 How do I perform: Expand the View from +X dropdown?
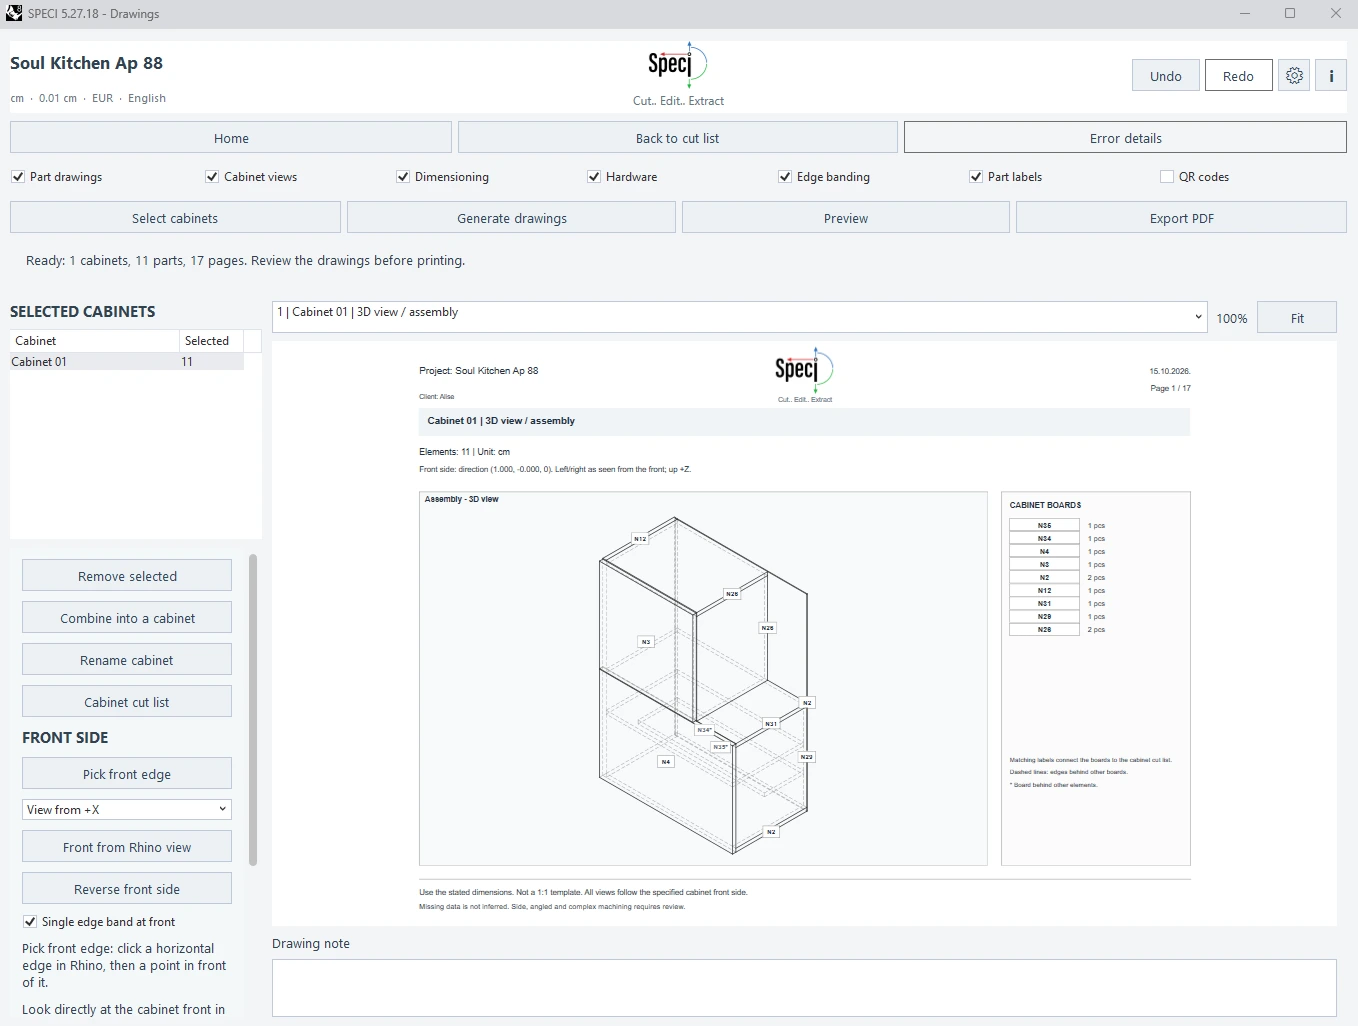click(127, 809)
